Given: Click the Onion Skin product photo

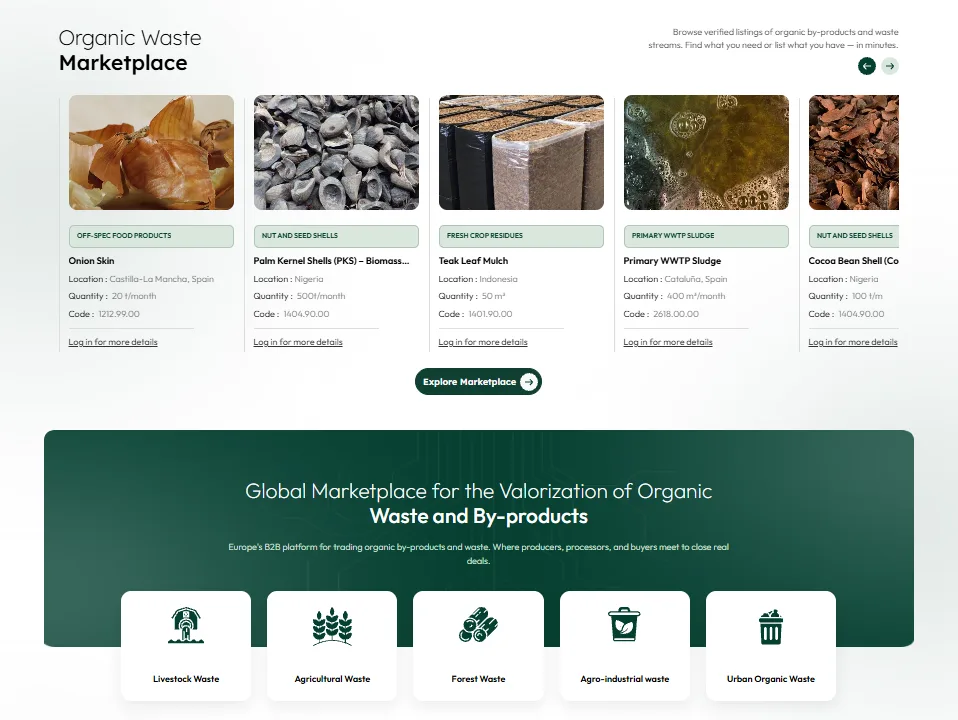Looking at the screenshot, I should pos(151,152).
